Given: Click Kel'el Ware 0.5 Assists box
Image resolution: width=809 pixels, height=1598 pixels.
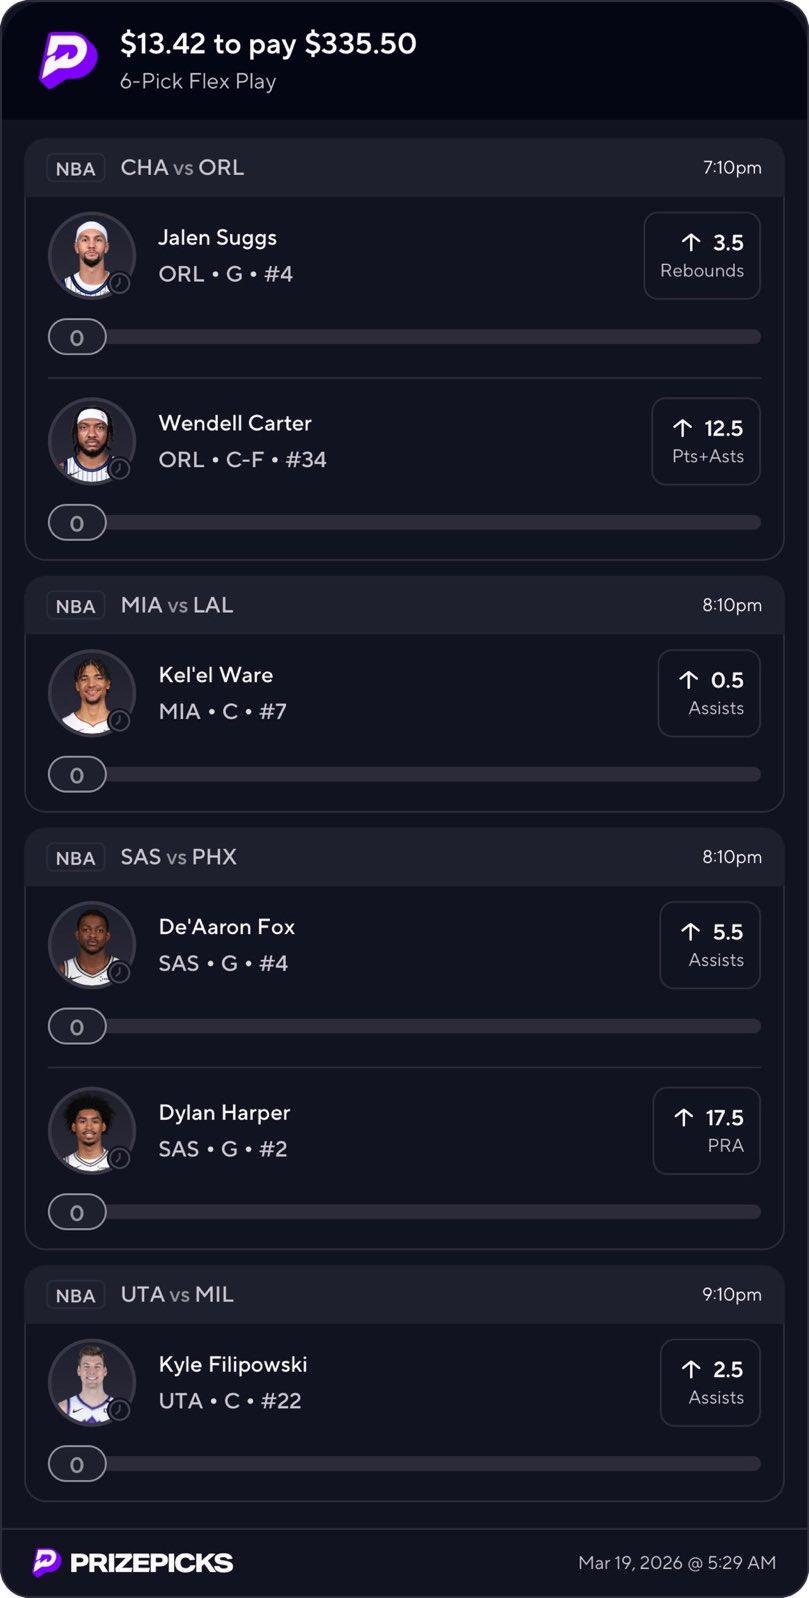Looking at the screenshot, I should 709,693.
